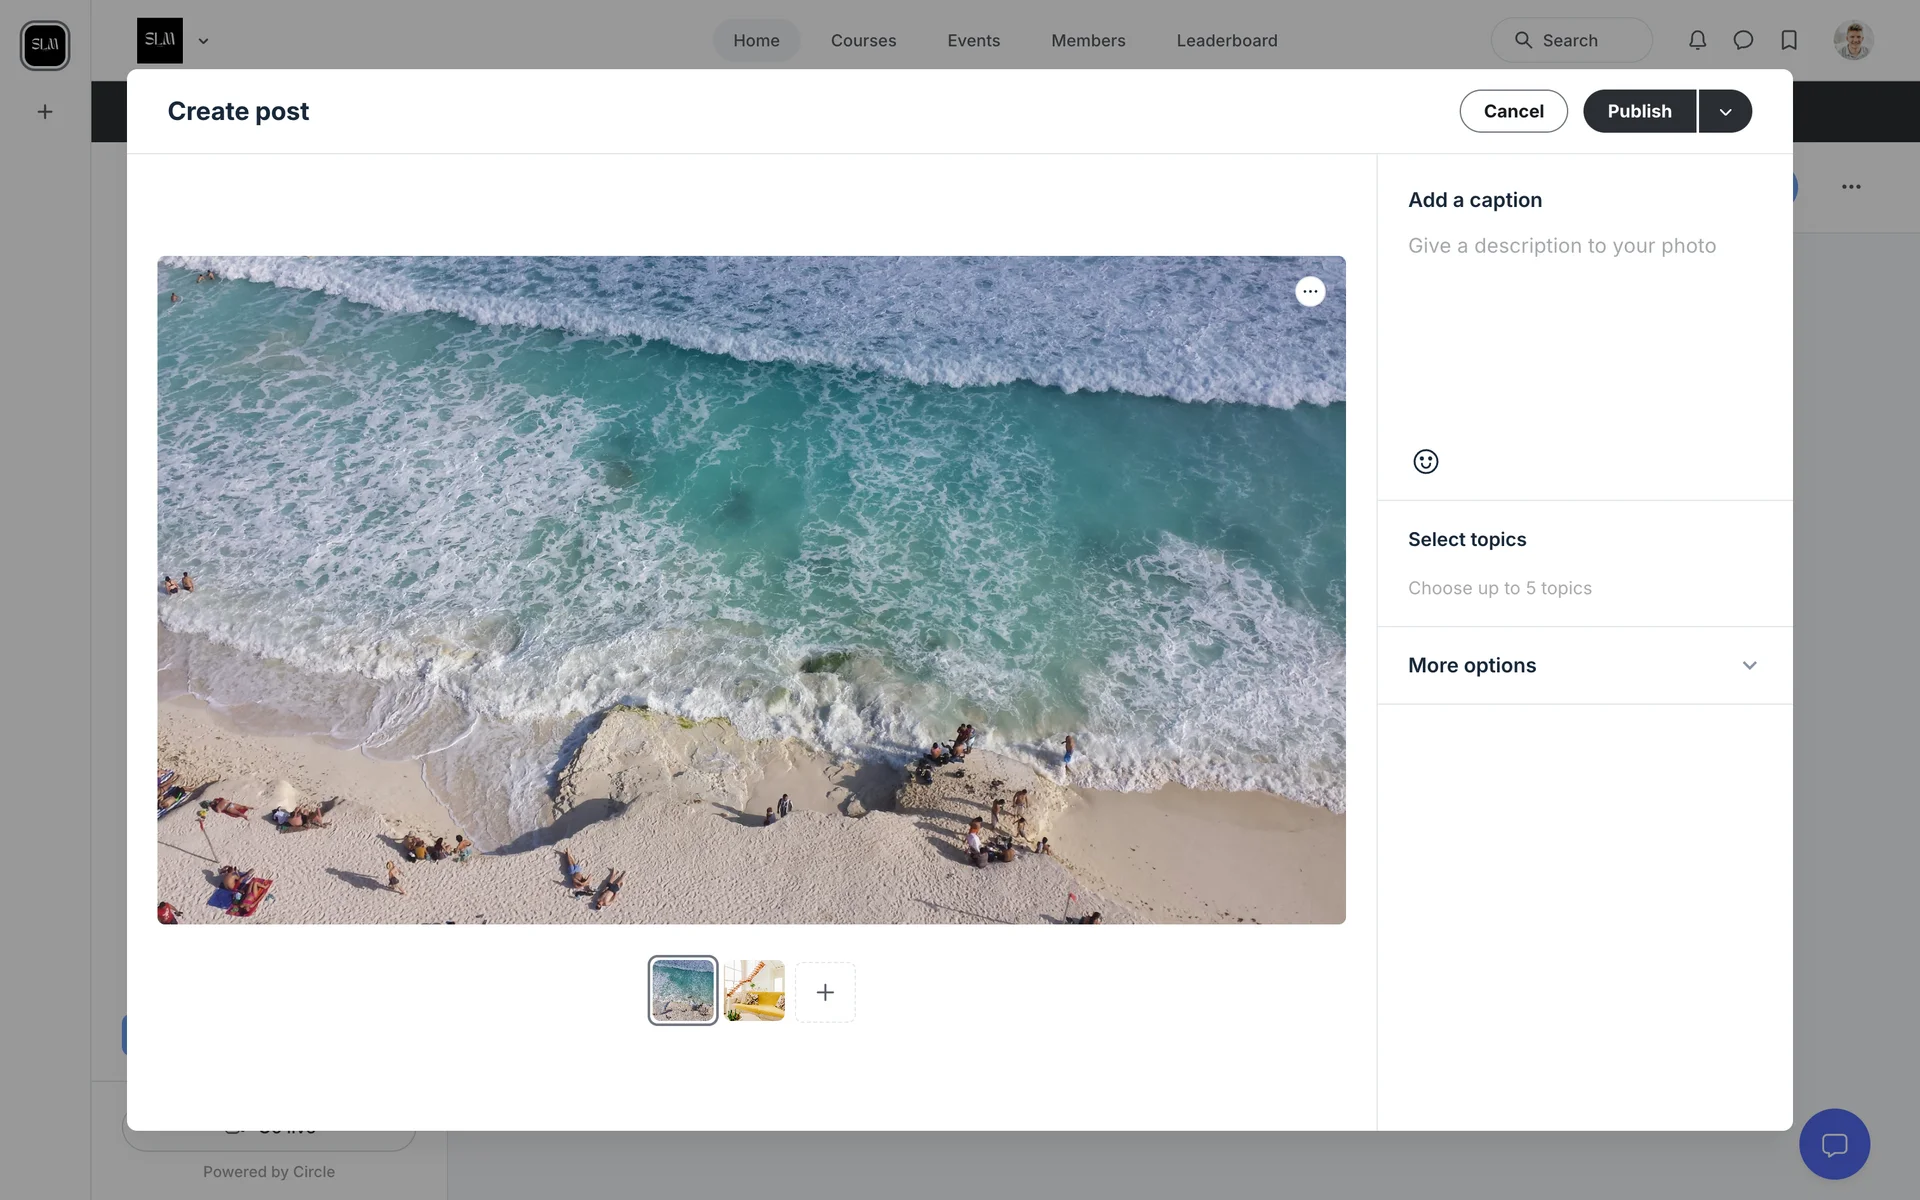Cancel the post creation

click(x=1513, y=111)
